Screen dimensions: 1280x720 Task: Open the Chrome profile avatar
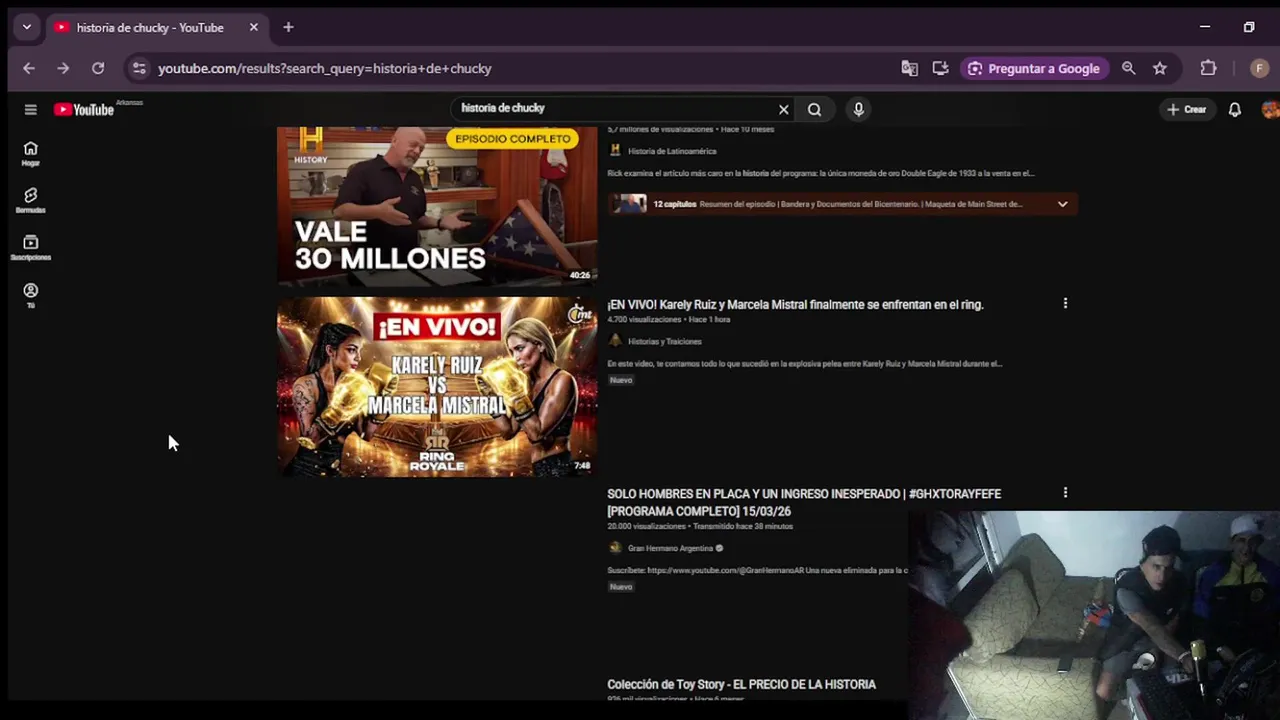[x=1259, y=68]
